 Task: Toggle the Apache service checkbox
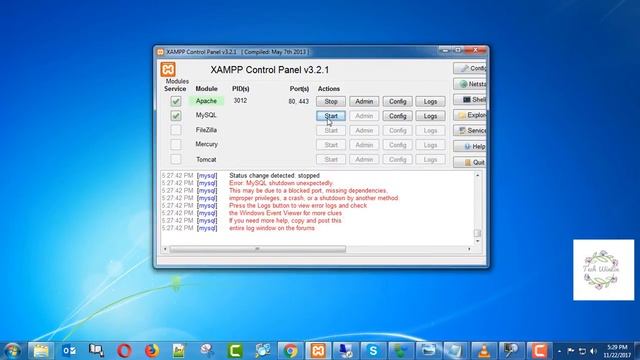click(x=176, y=101)
